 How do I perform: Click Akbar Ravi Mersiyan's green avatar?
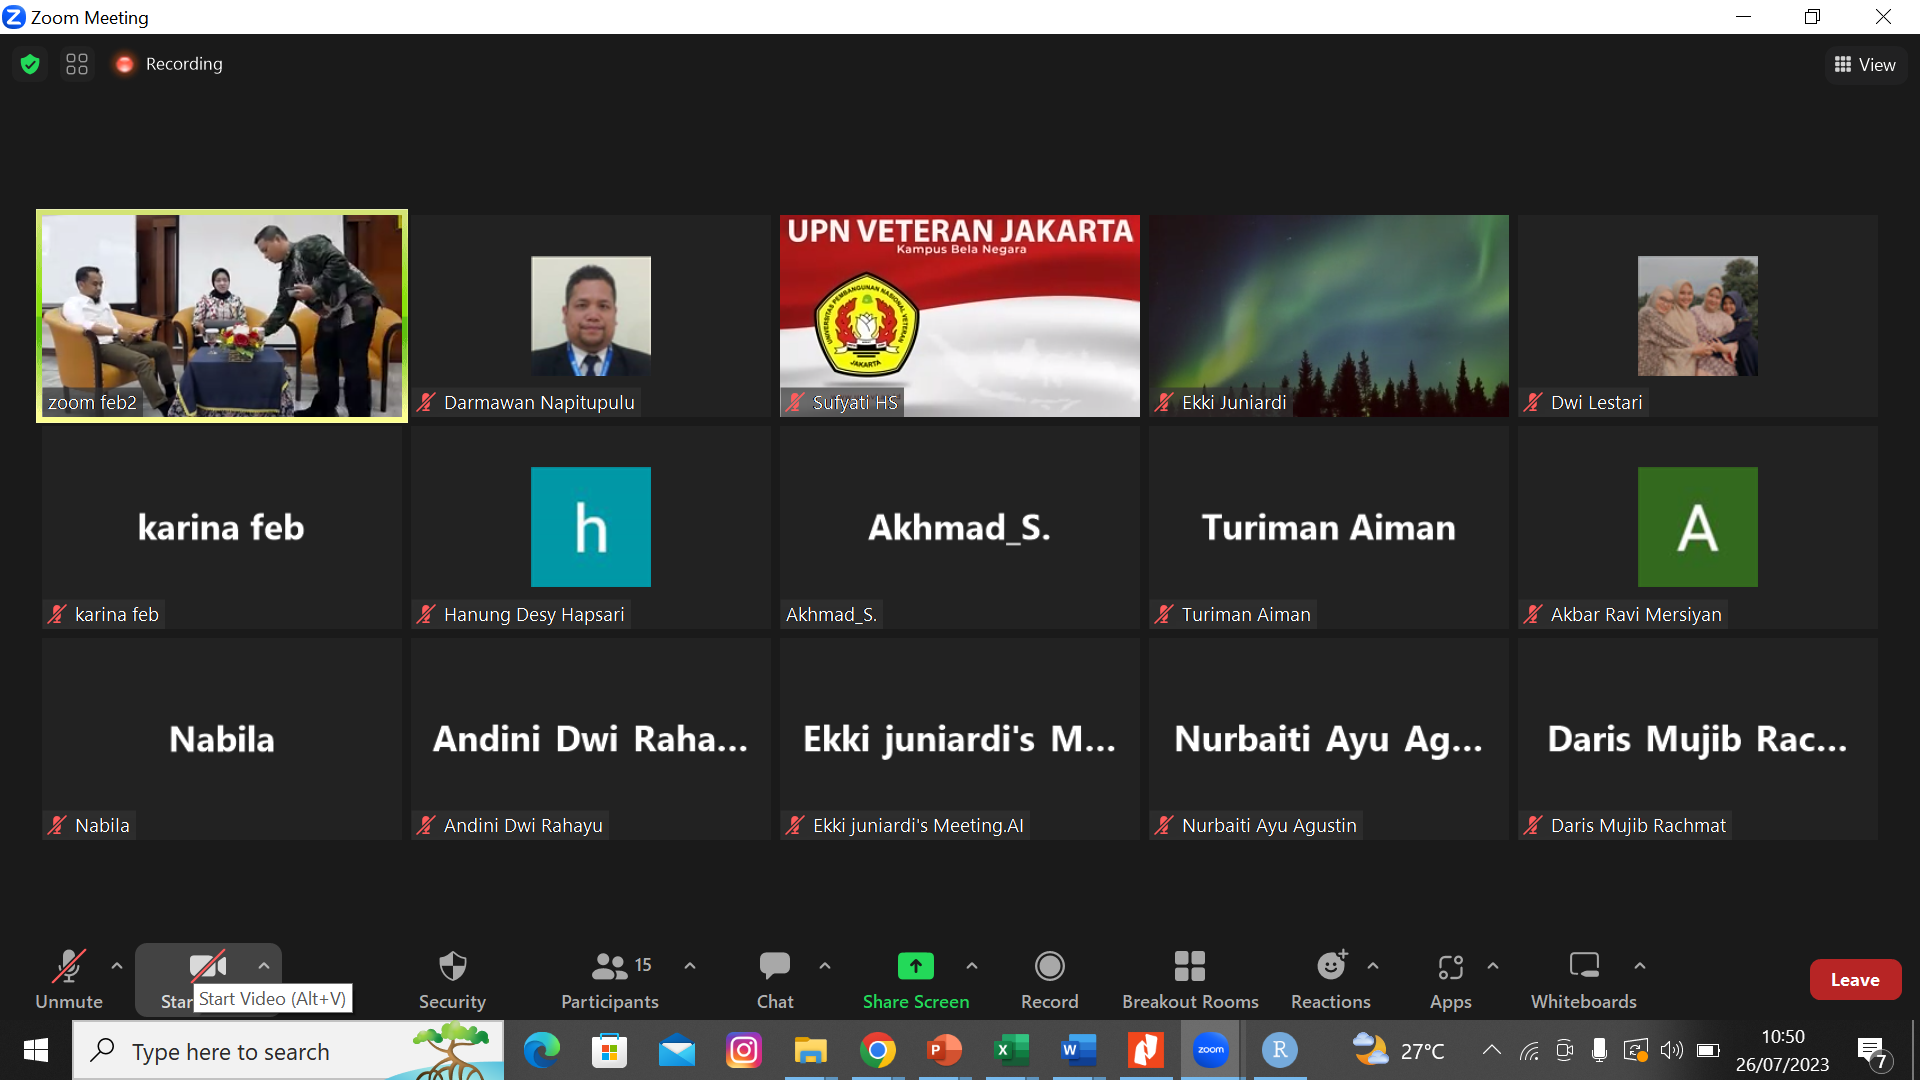click(1698, 527)
